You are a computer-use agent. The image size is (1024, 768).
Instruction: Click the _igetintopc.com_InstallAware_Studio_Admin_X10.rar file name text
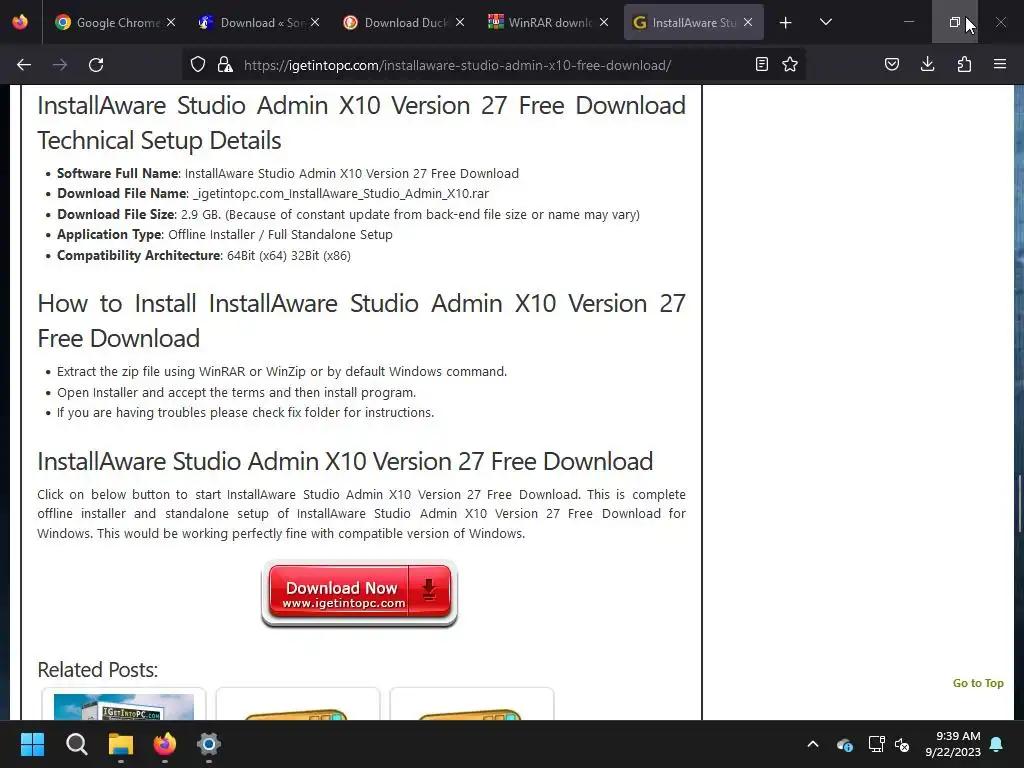pos(341,194)
